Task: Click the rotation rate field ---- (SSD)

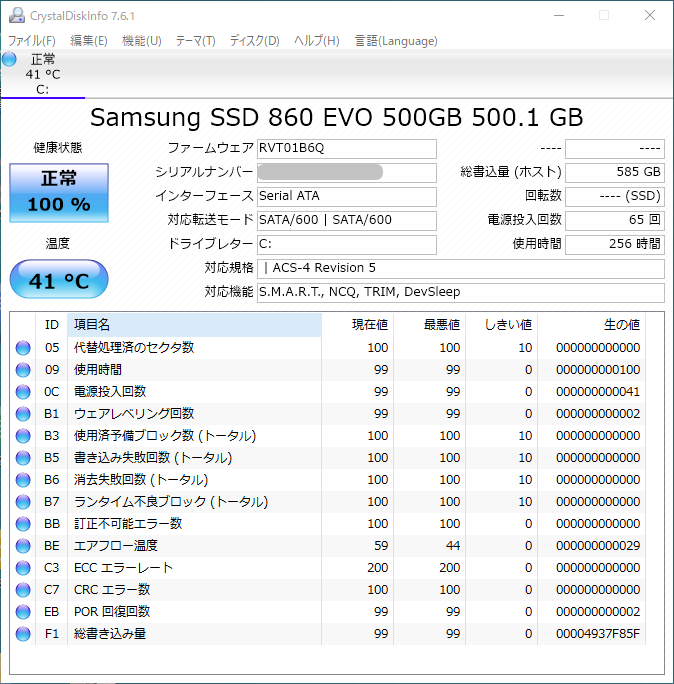Action: 615,197
